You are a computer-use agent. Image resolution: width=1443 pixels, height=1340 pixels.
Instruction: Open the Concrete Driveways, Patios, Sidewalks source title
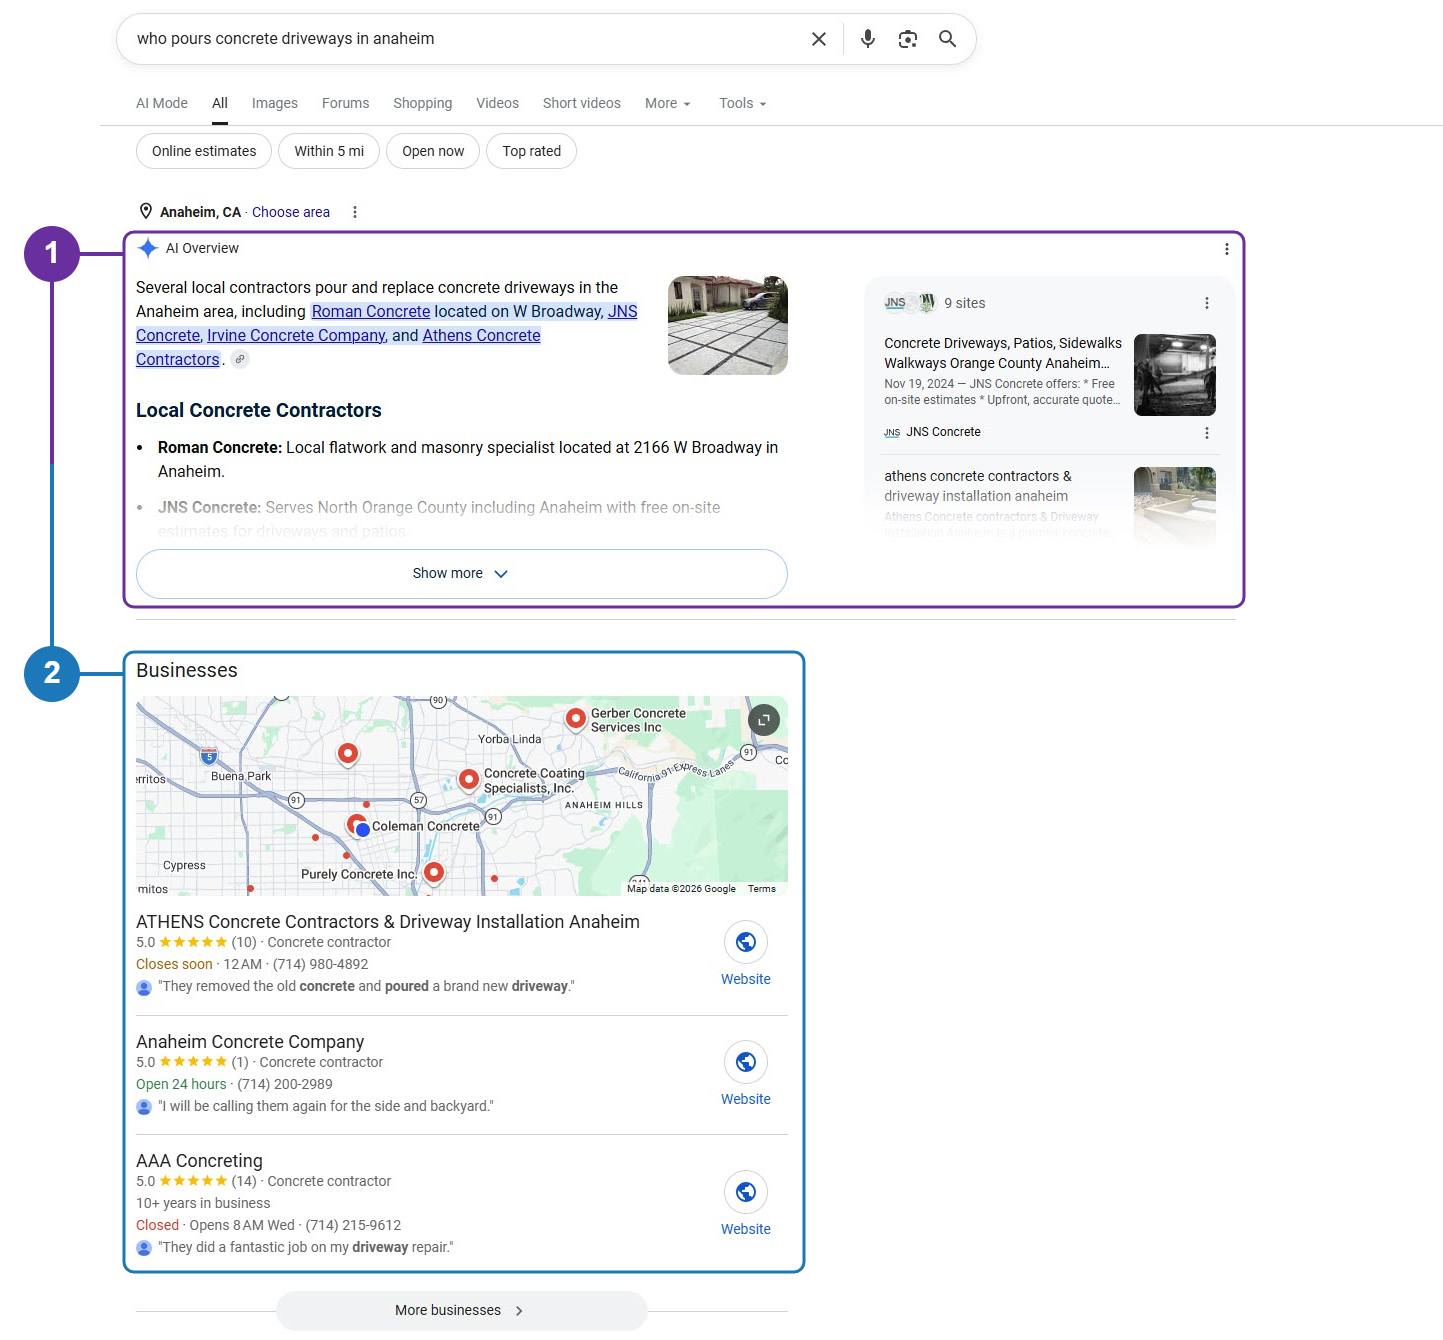pyautogui.click(x=1003, y=353)
